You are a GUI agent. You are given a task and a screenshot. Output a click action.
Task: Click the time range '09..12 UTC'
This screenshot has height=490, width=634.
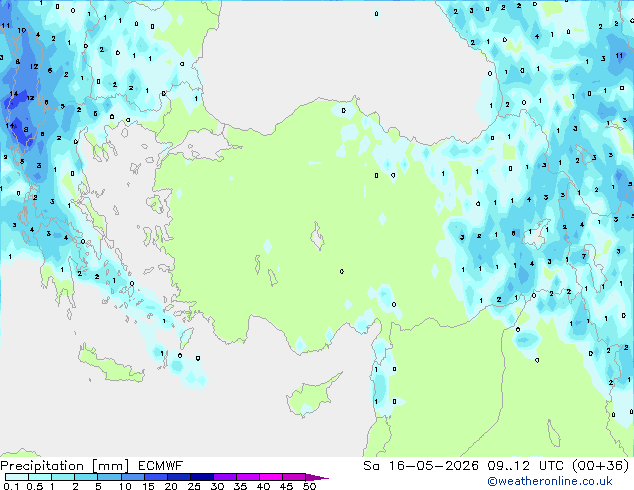(x=526, y=466)
